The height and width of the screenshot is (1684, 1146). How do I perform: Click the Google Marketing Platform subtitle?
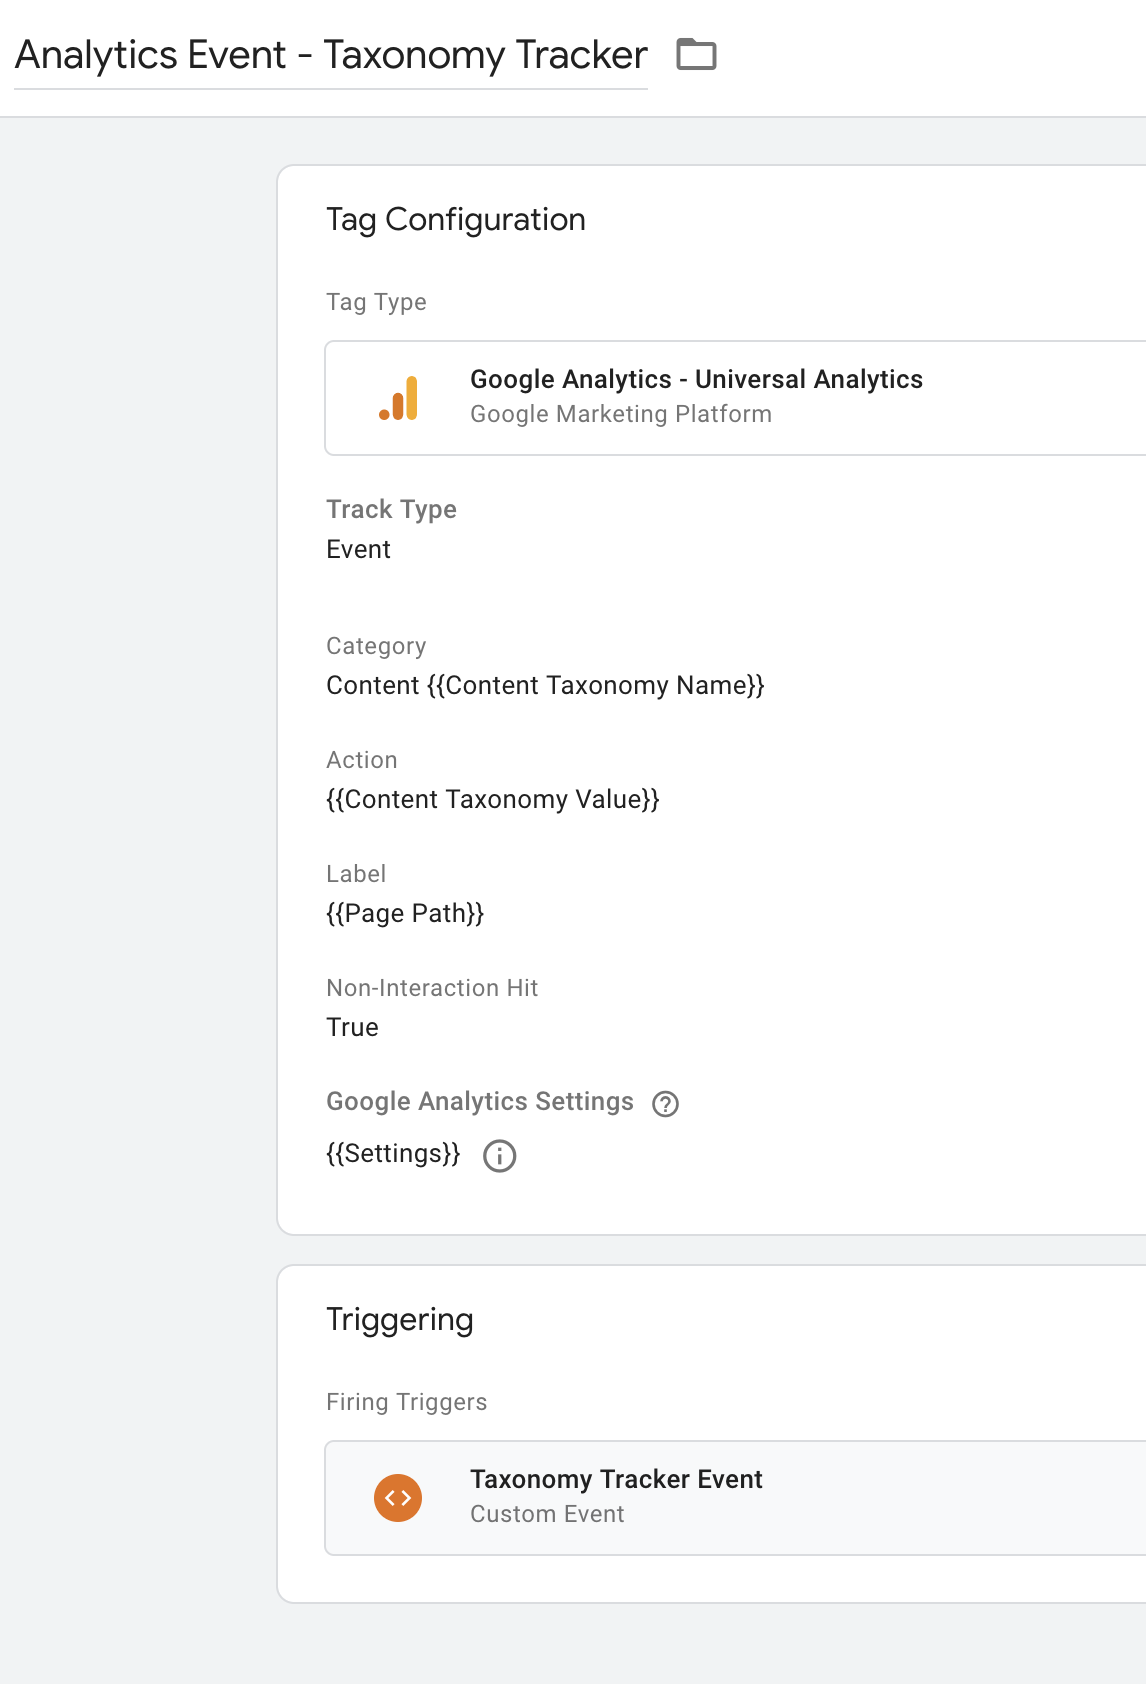tap(621, 414)
